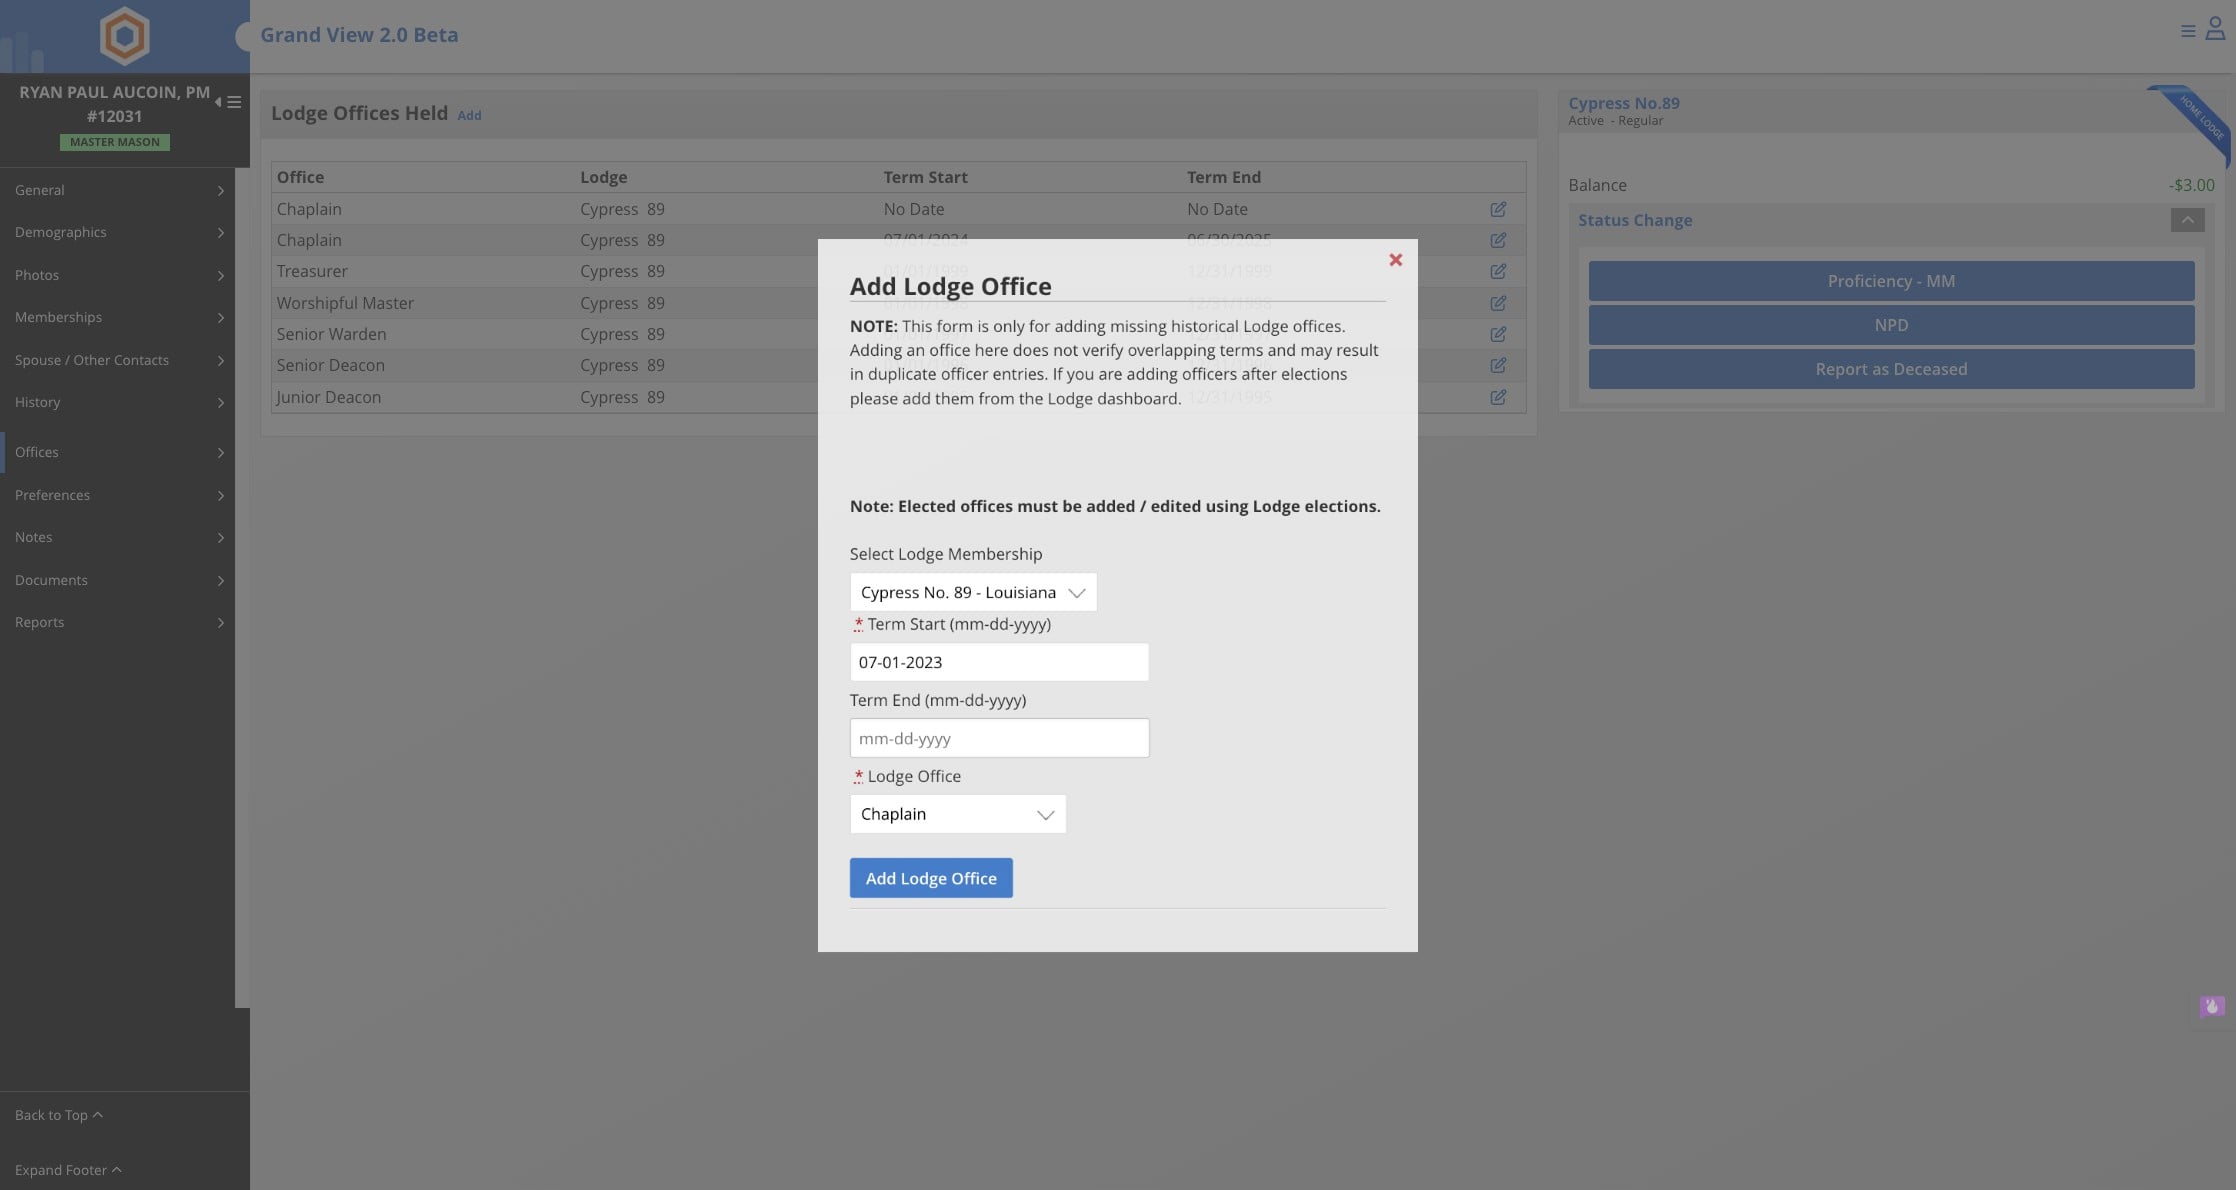The image size is (2236, 1190).
Task: Click the Report as Deceased button
Action: pyautogui.click(x=1890, y=369)
